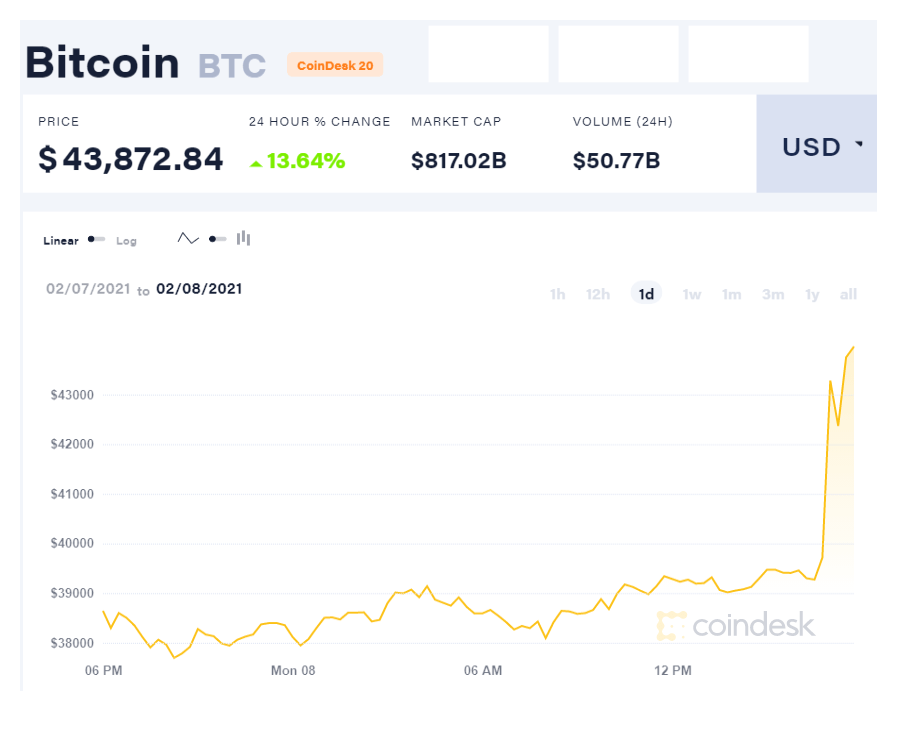Show the all-time chart range
Viewport: 897px width, 751px height.
pos(848,294)
